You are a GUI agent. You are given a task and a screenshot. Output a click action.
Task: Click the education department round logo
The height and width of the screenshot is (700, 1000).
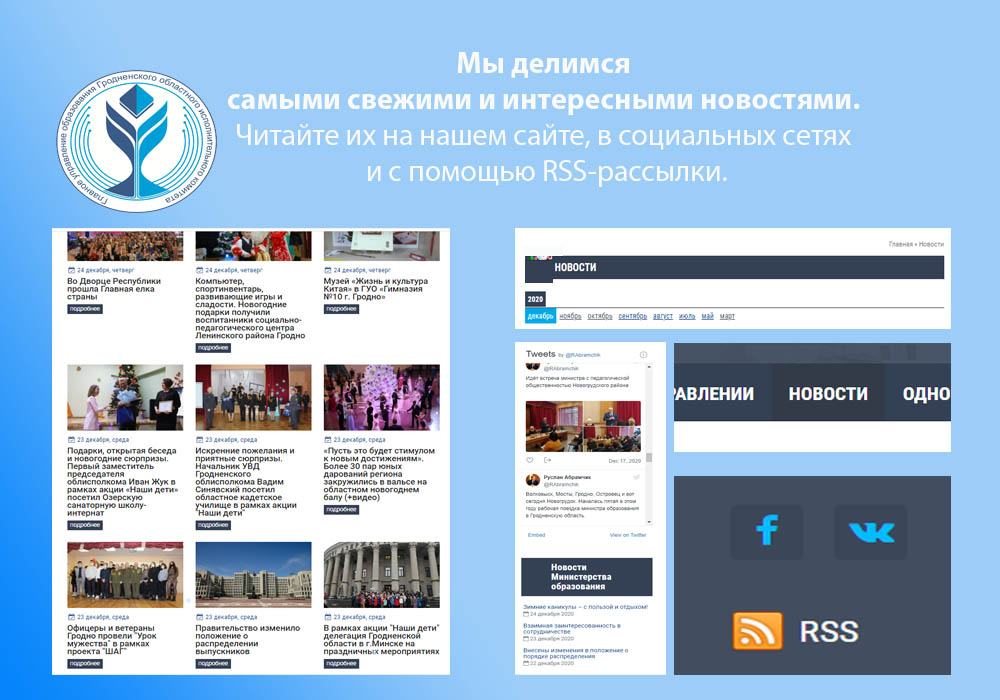pyautogui.click(x=136, y=141)
